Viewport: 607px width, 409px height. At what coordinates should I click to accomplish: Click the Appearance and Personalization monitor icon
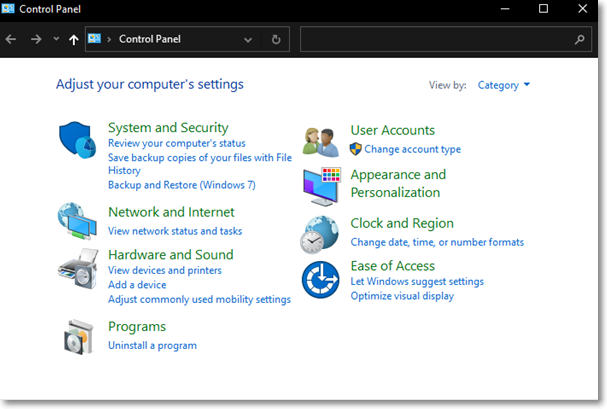[321, 186]
